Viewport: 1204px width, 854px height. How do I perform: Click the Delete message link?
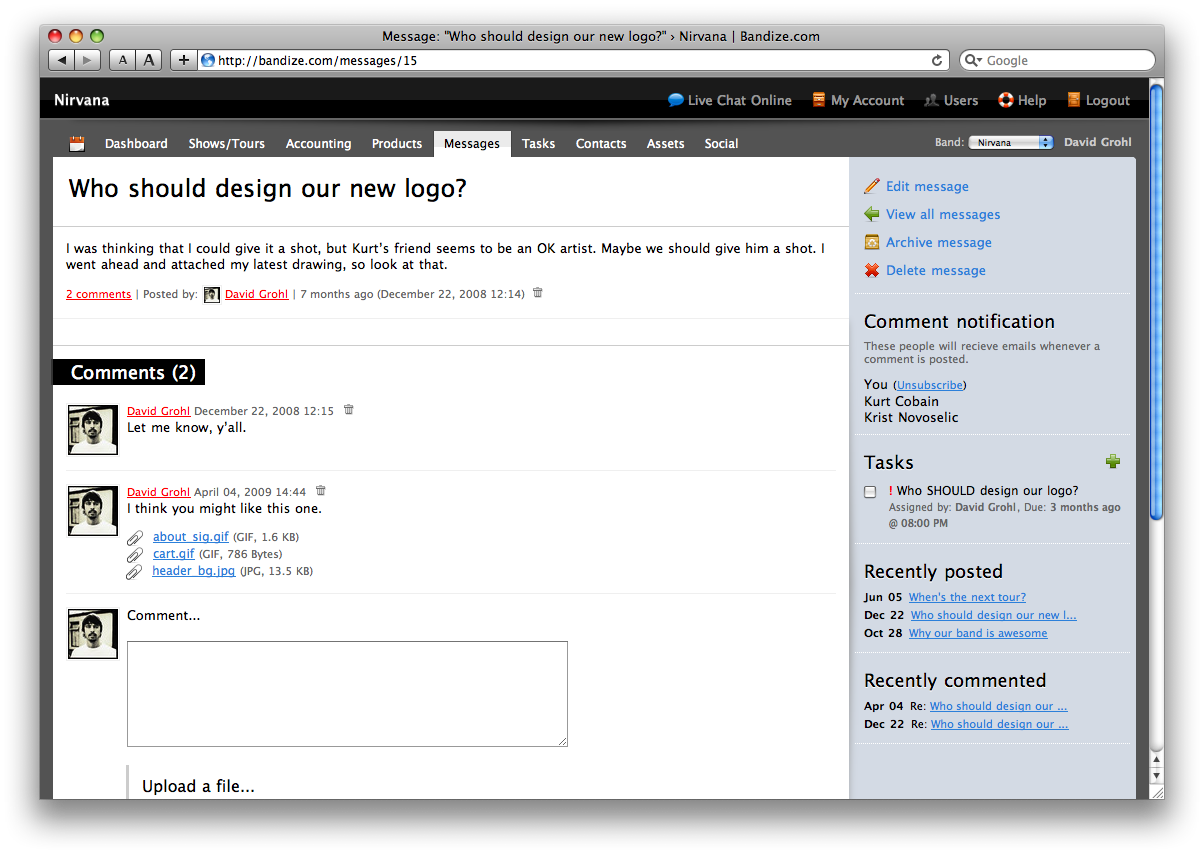(x=936, y=270)
